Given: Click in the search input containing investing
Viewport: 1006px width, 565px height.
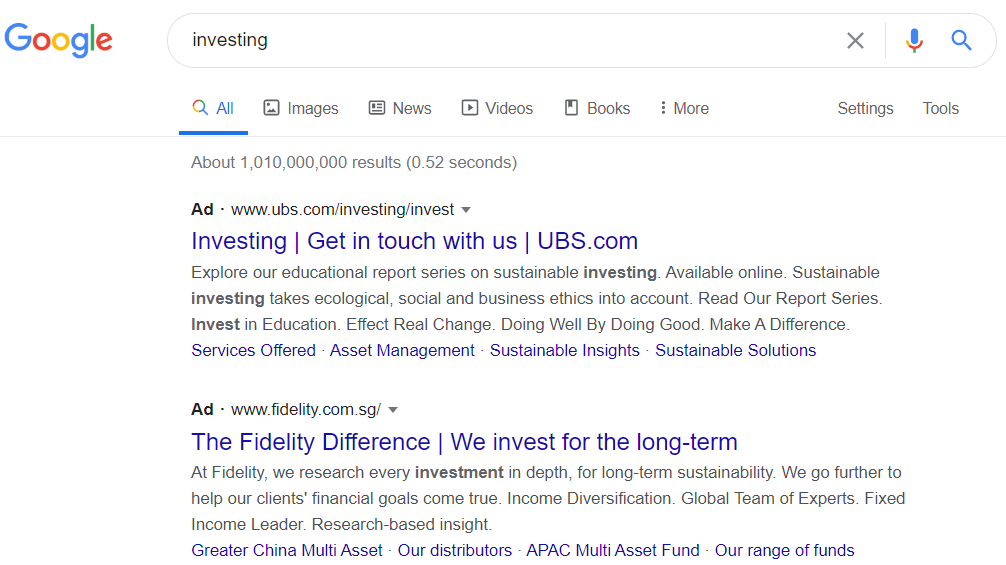Looking at the screenshot, I should [500, 40].
